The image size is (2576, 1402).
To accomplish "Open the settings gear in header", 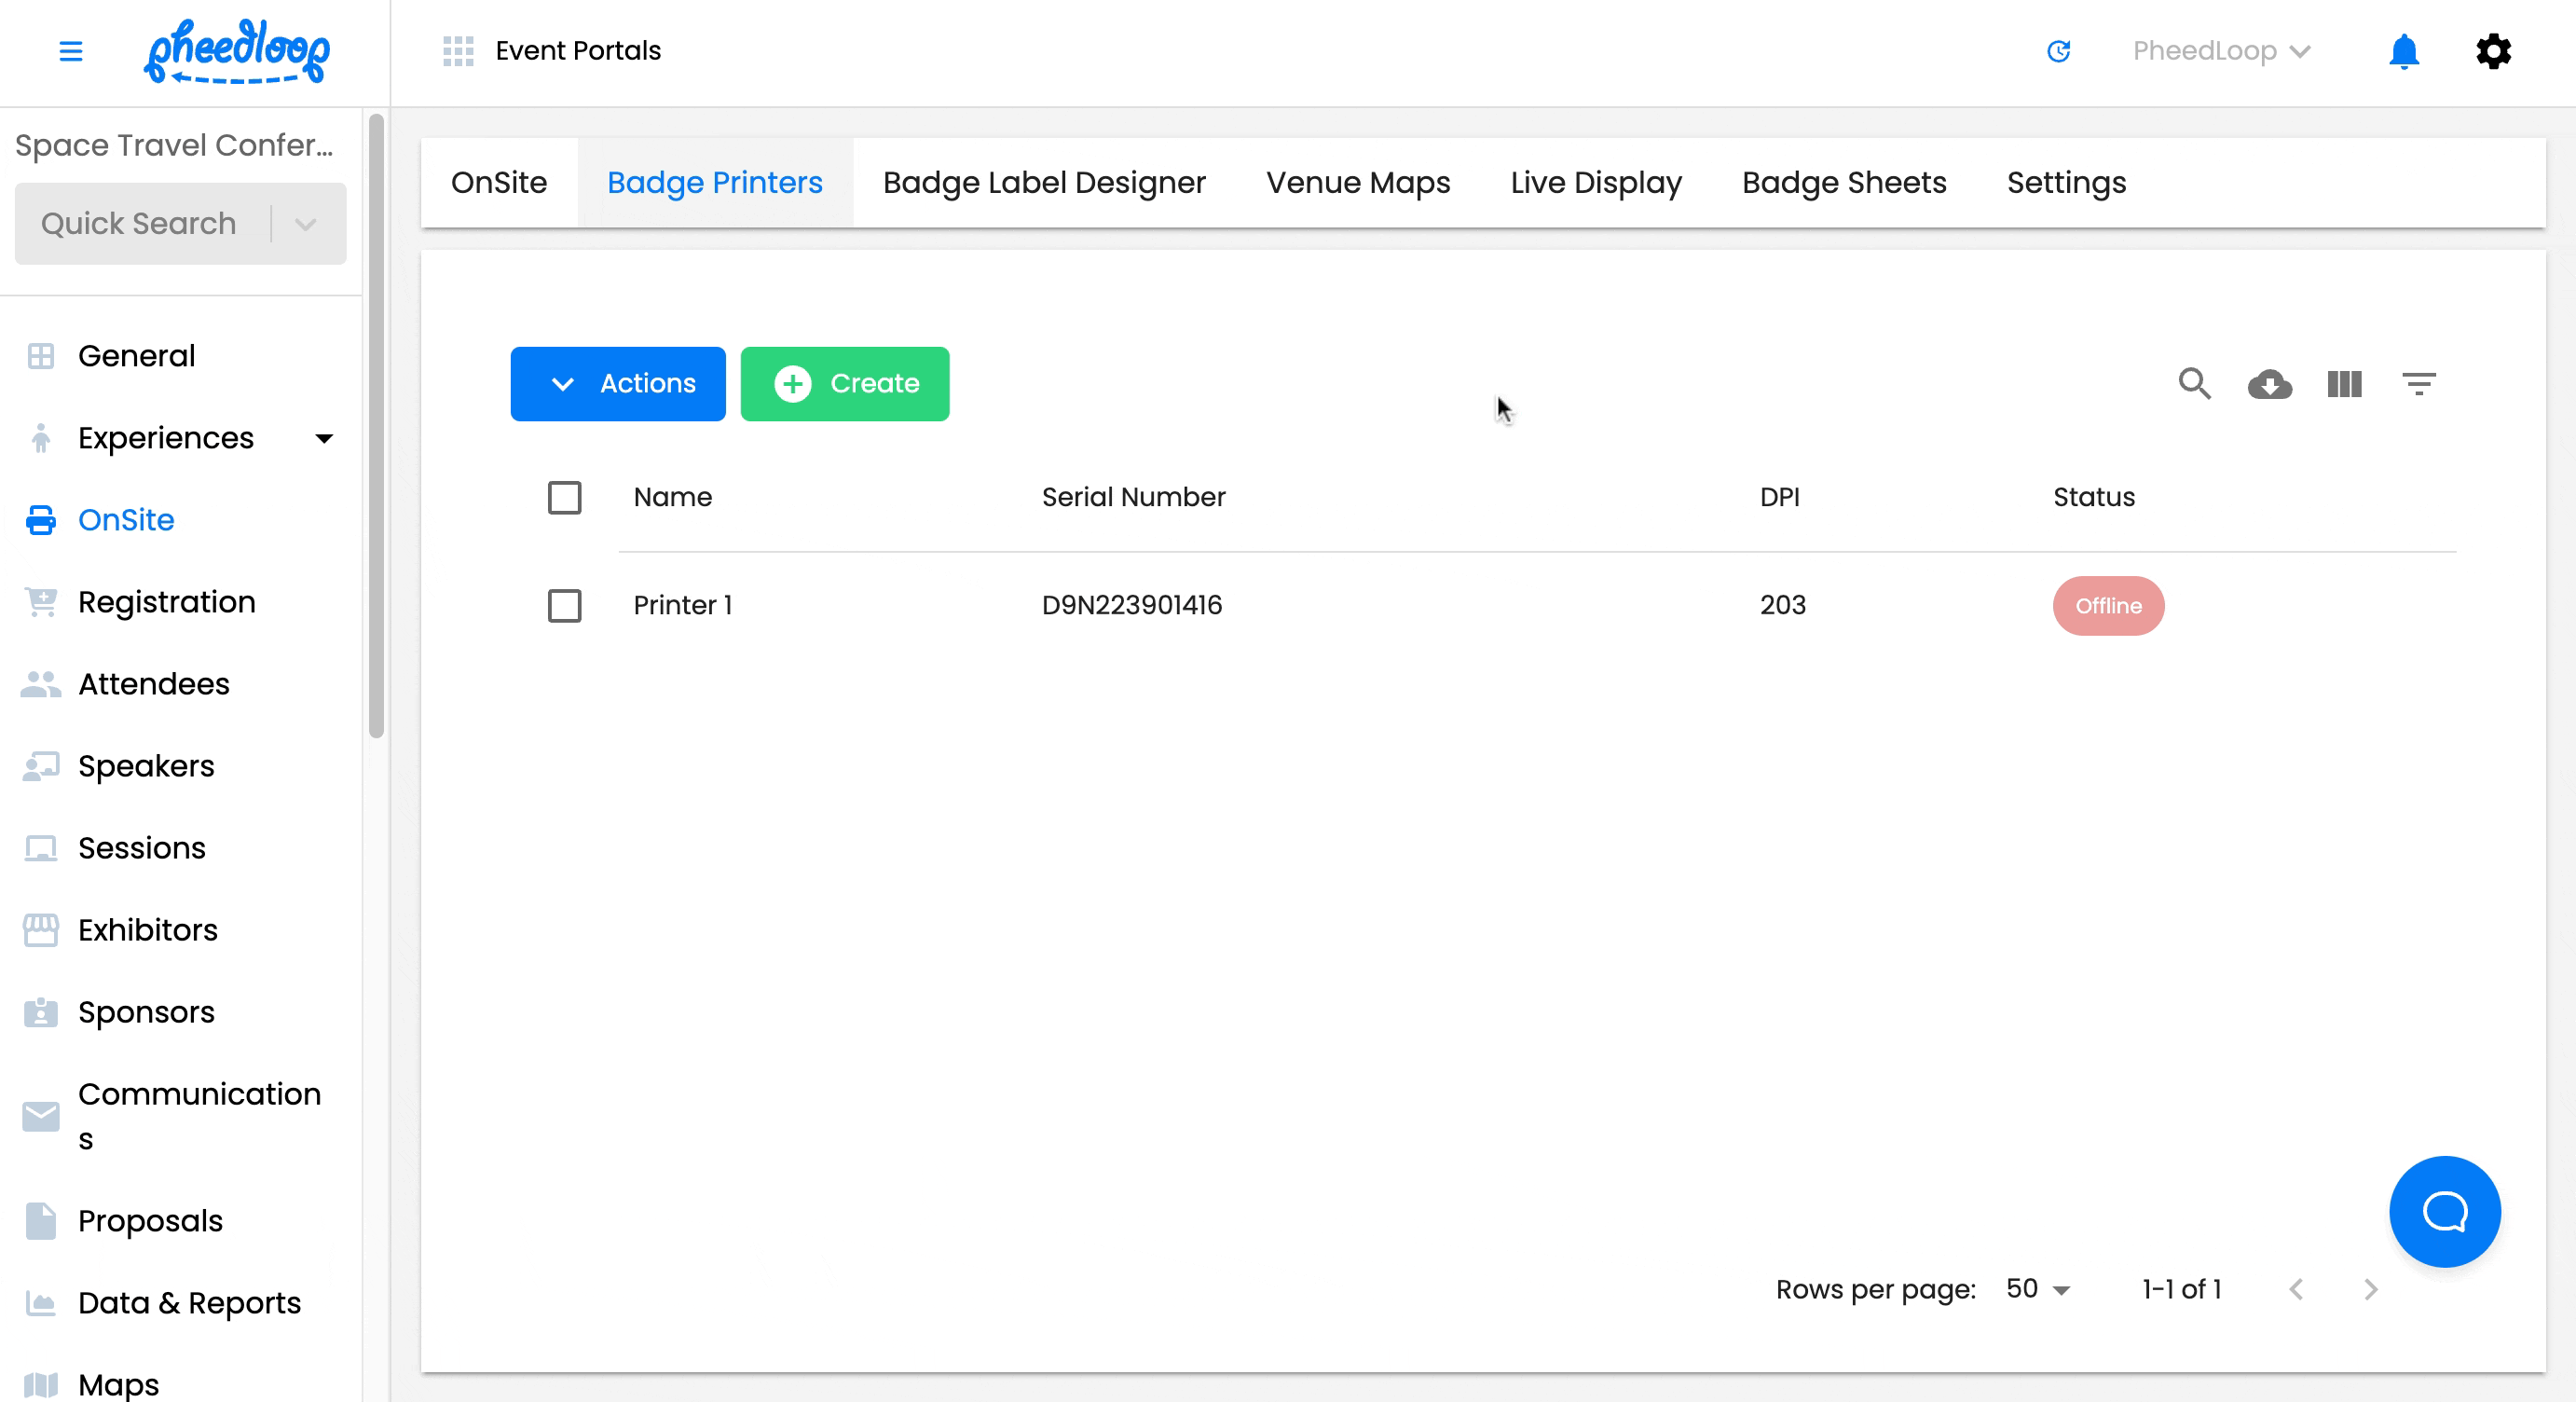I will (2493, 51).
